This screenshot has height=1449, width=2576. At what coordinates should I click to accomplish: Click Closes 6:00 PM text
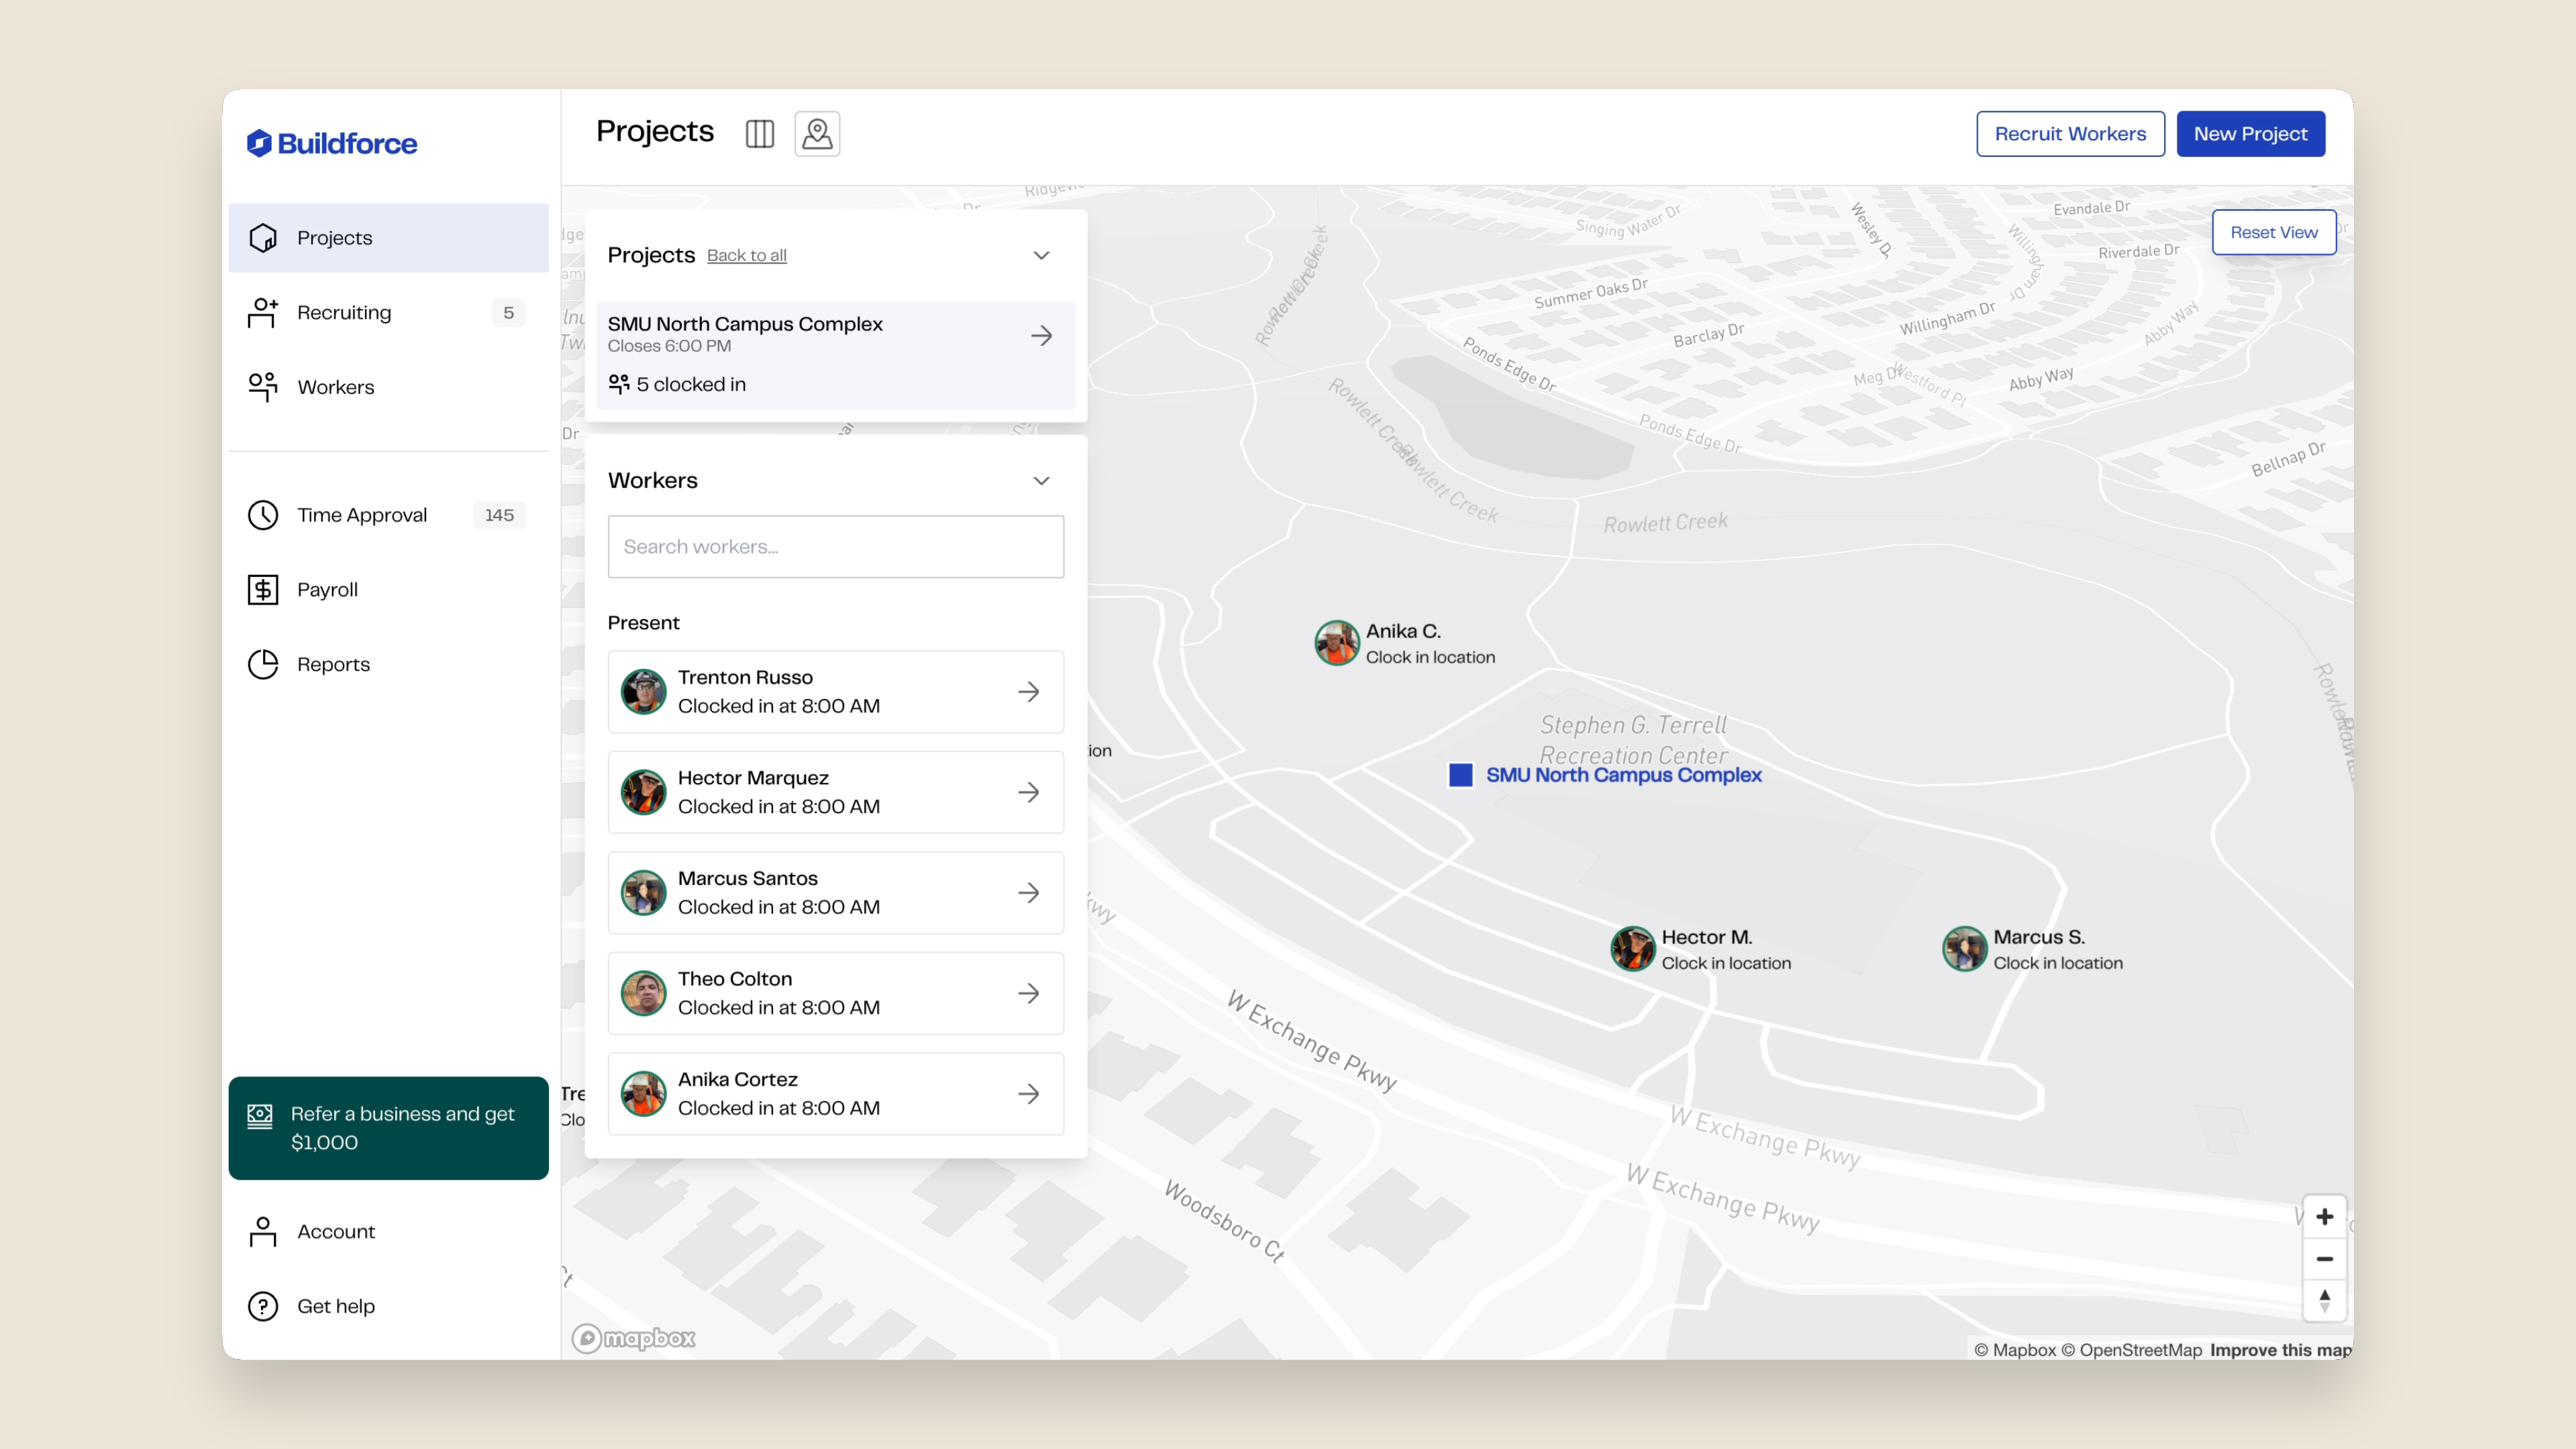pyautogui.click(x=669, y=346)
